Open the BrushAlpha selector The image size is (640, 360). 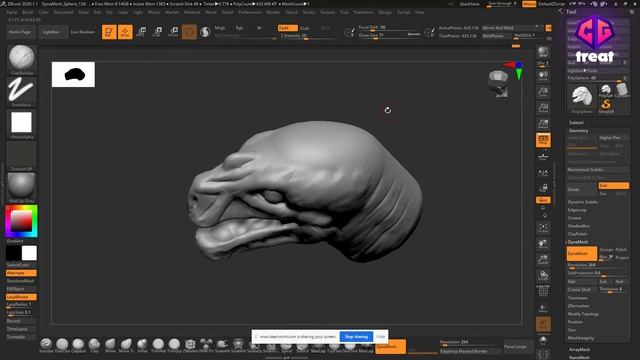(x=21, y=124)
